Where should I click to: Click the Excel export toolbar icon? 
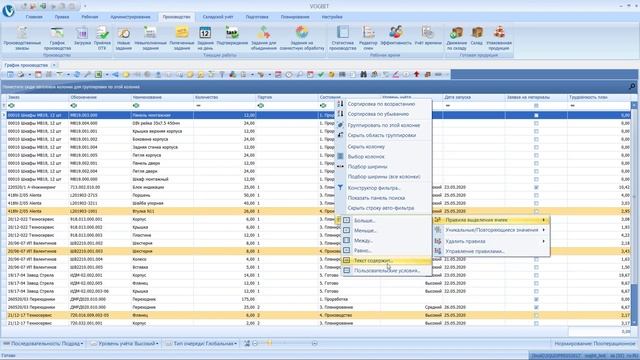coord(98,74)
